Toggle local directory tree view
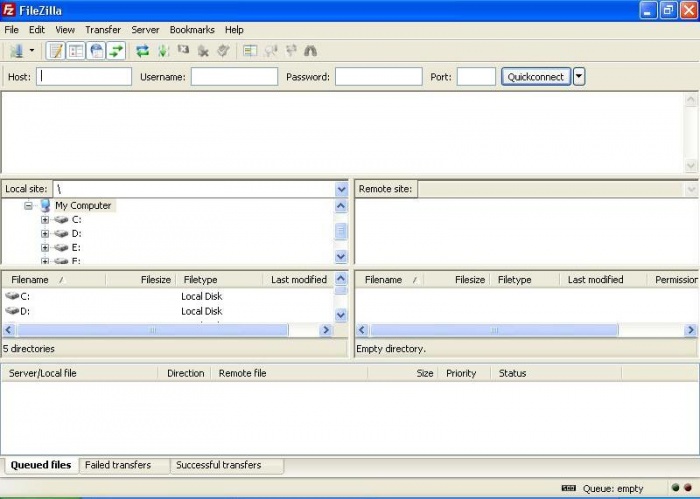Image resolution: width=700 pixels, height=499 pixels. pos(76,50)
